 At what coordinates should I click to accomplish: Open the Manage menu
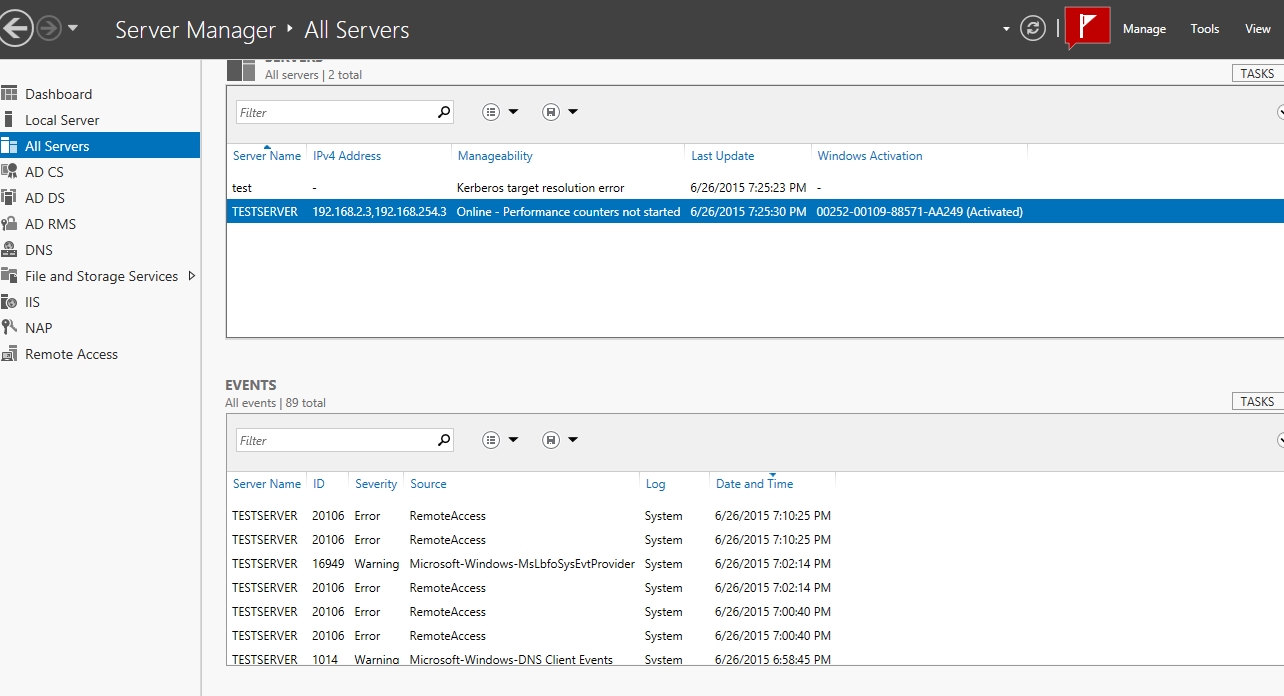click(1144, 29)
